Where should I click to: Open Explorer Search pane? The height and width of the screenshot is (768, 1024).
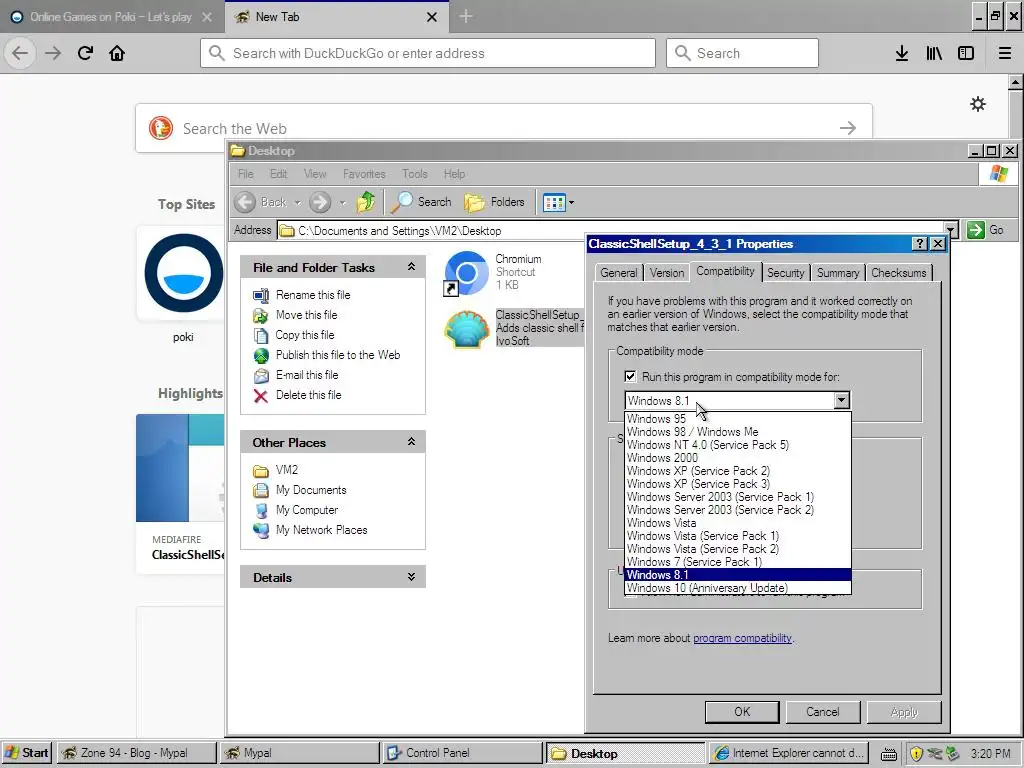[x=421, y=202]
